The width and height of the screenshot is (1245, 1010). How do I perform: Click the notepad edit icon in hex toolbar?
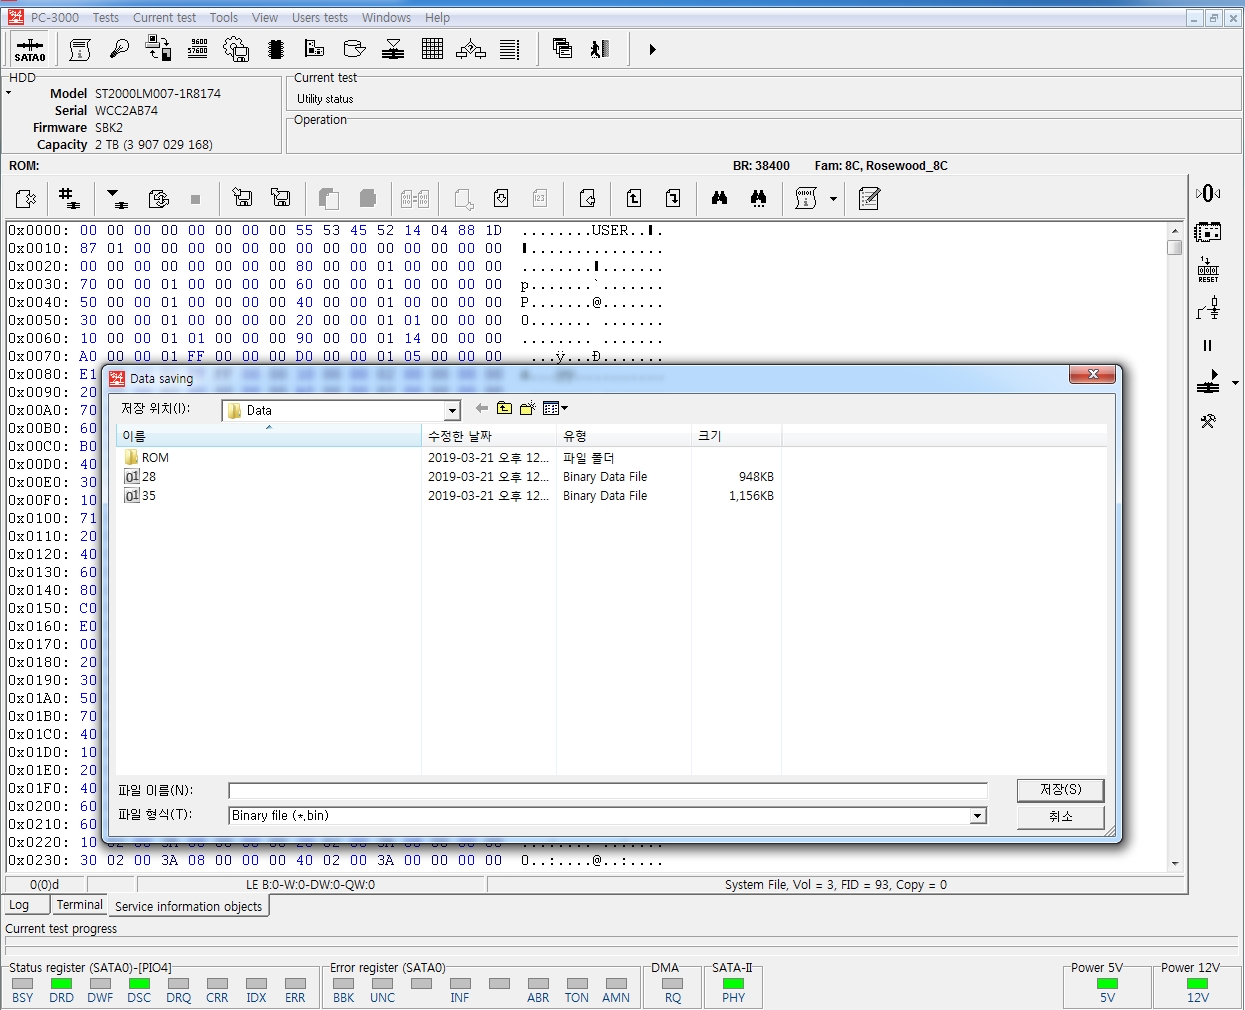tap(869, 198)
